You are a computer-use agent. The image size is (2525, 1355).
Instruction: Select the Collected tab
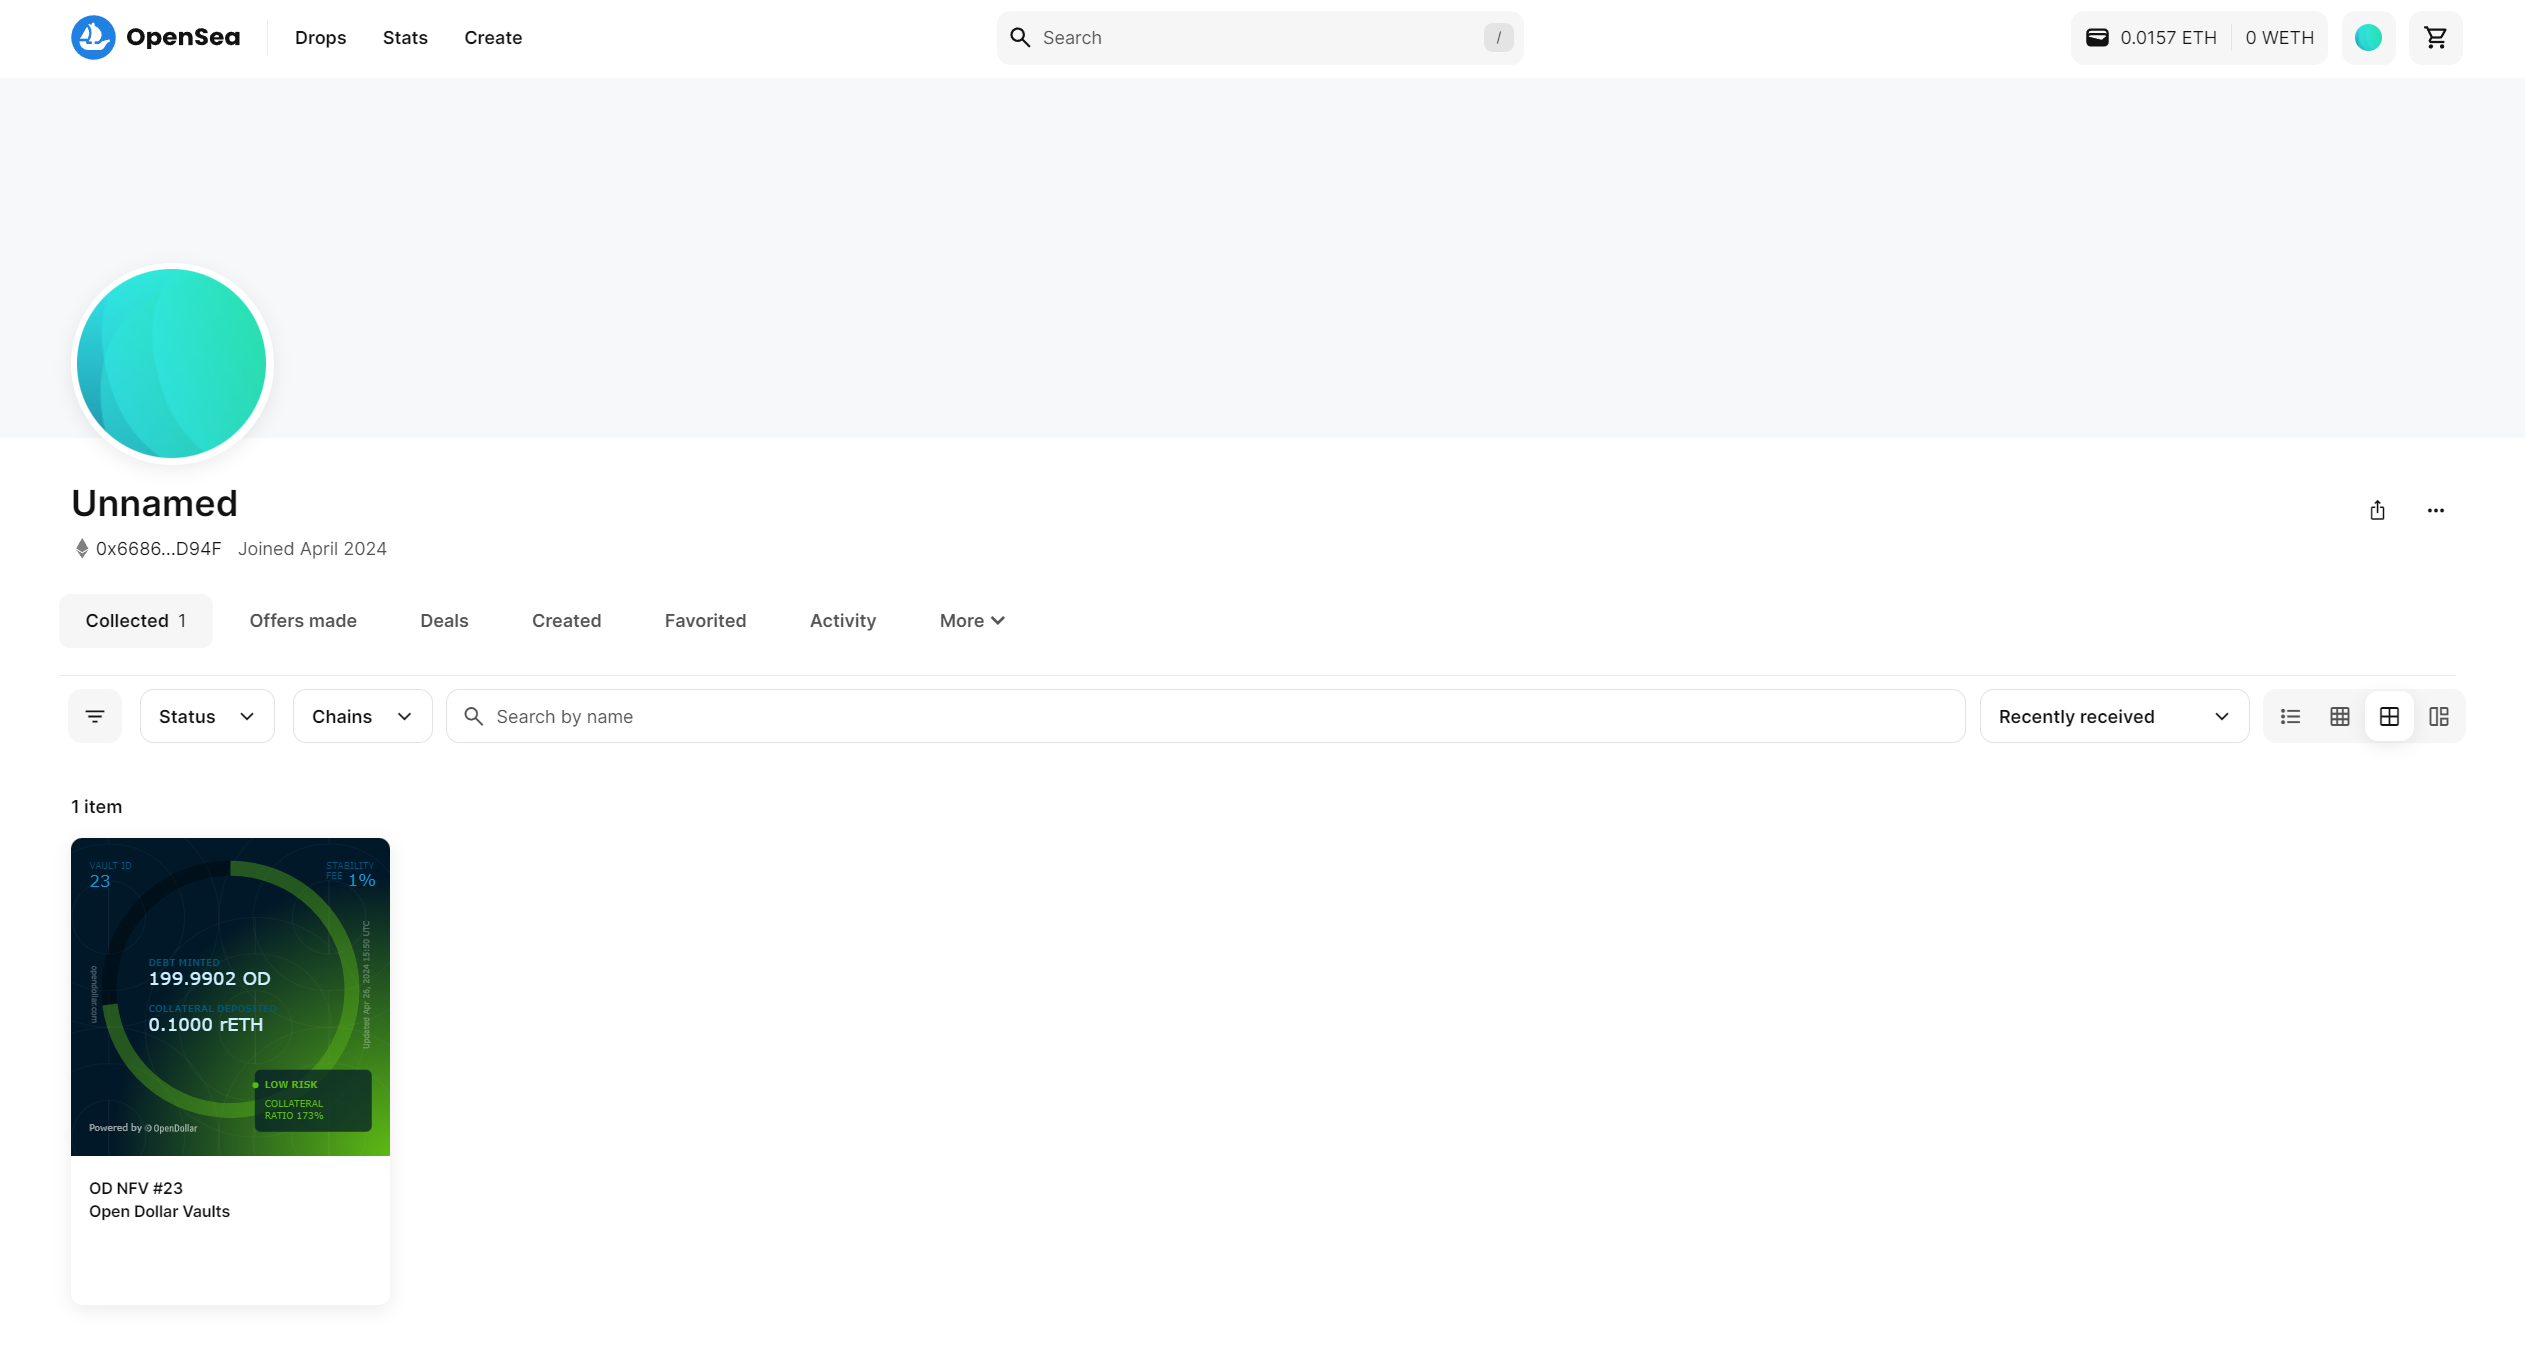click(136, 620)
